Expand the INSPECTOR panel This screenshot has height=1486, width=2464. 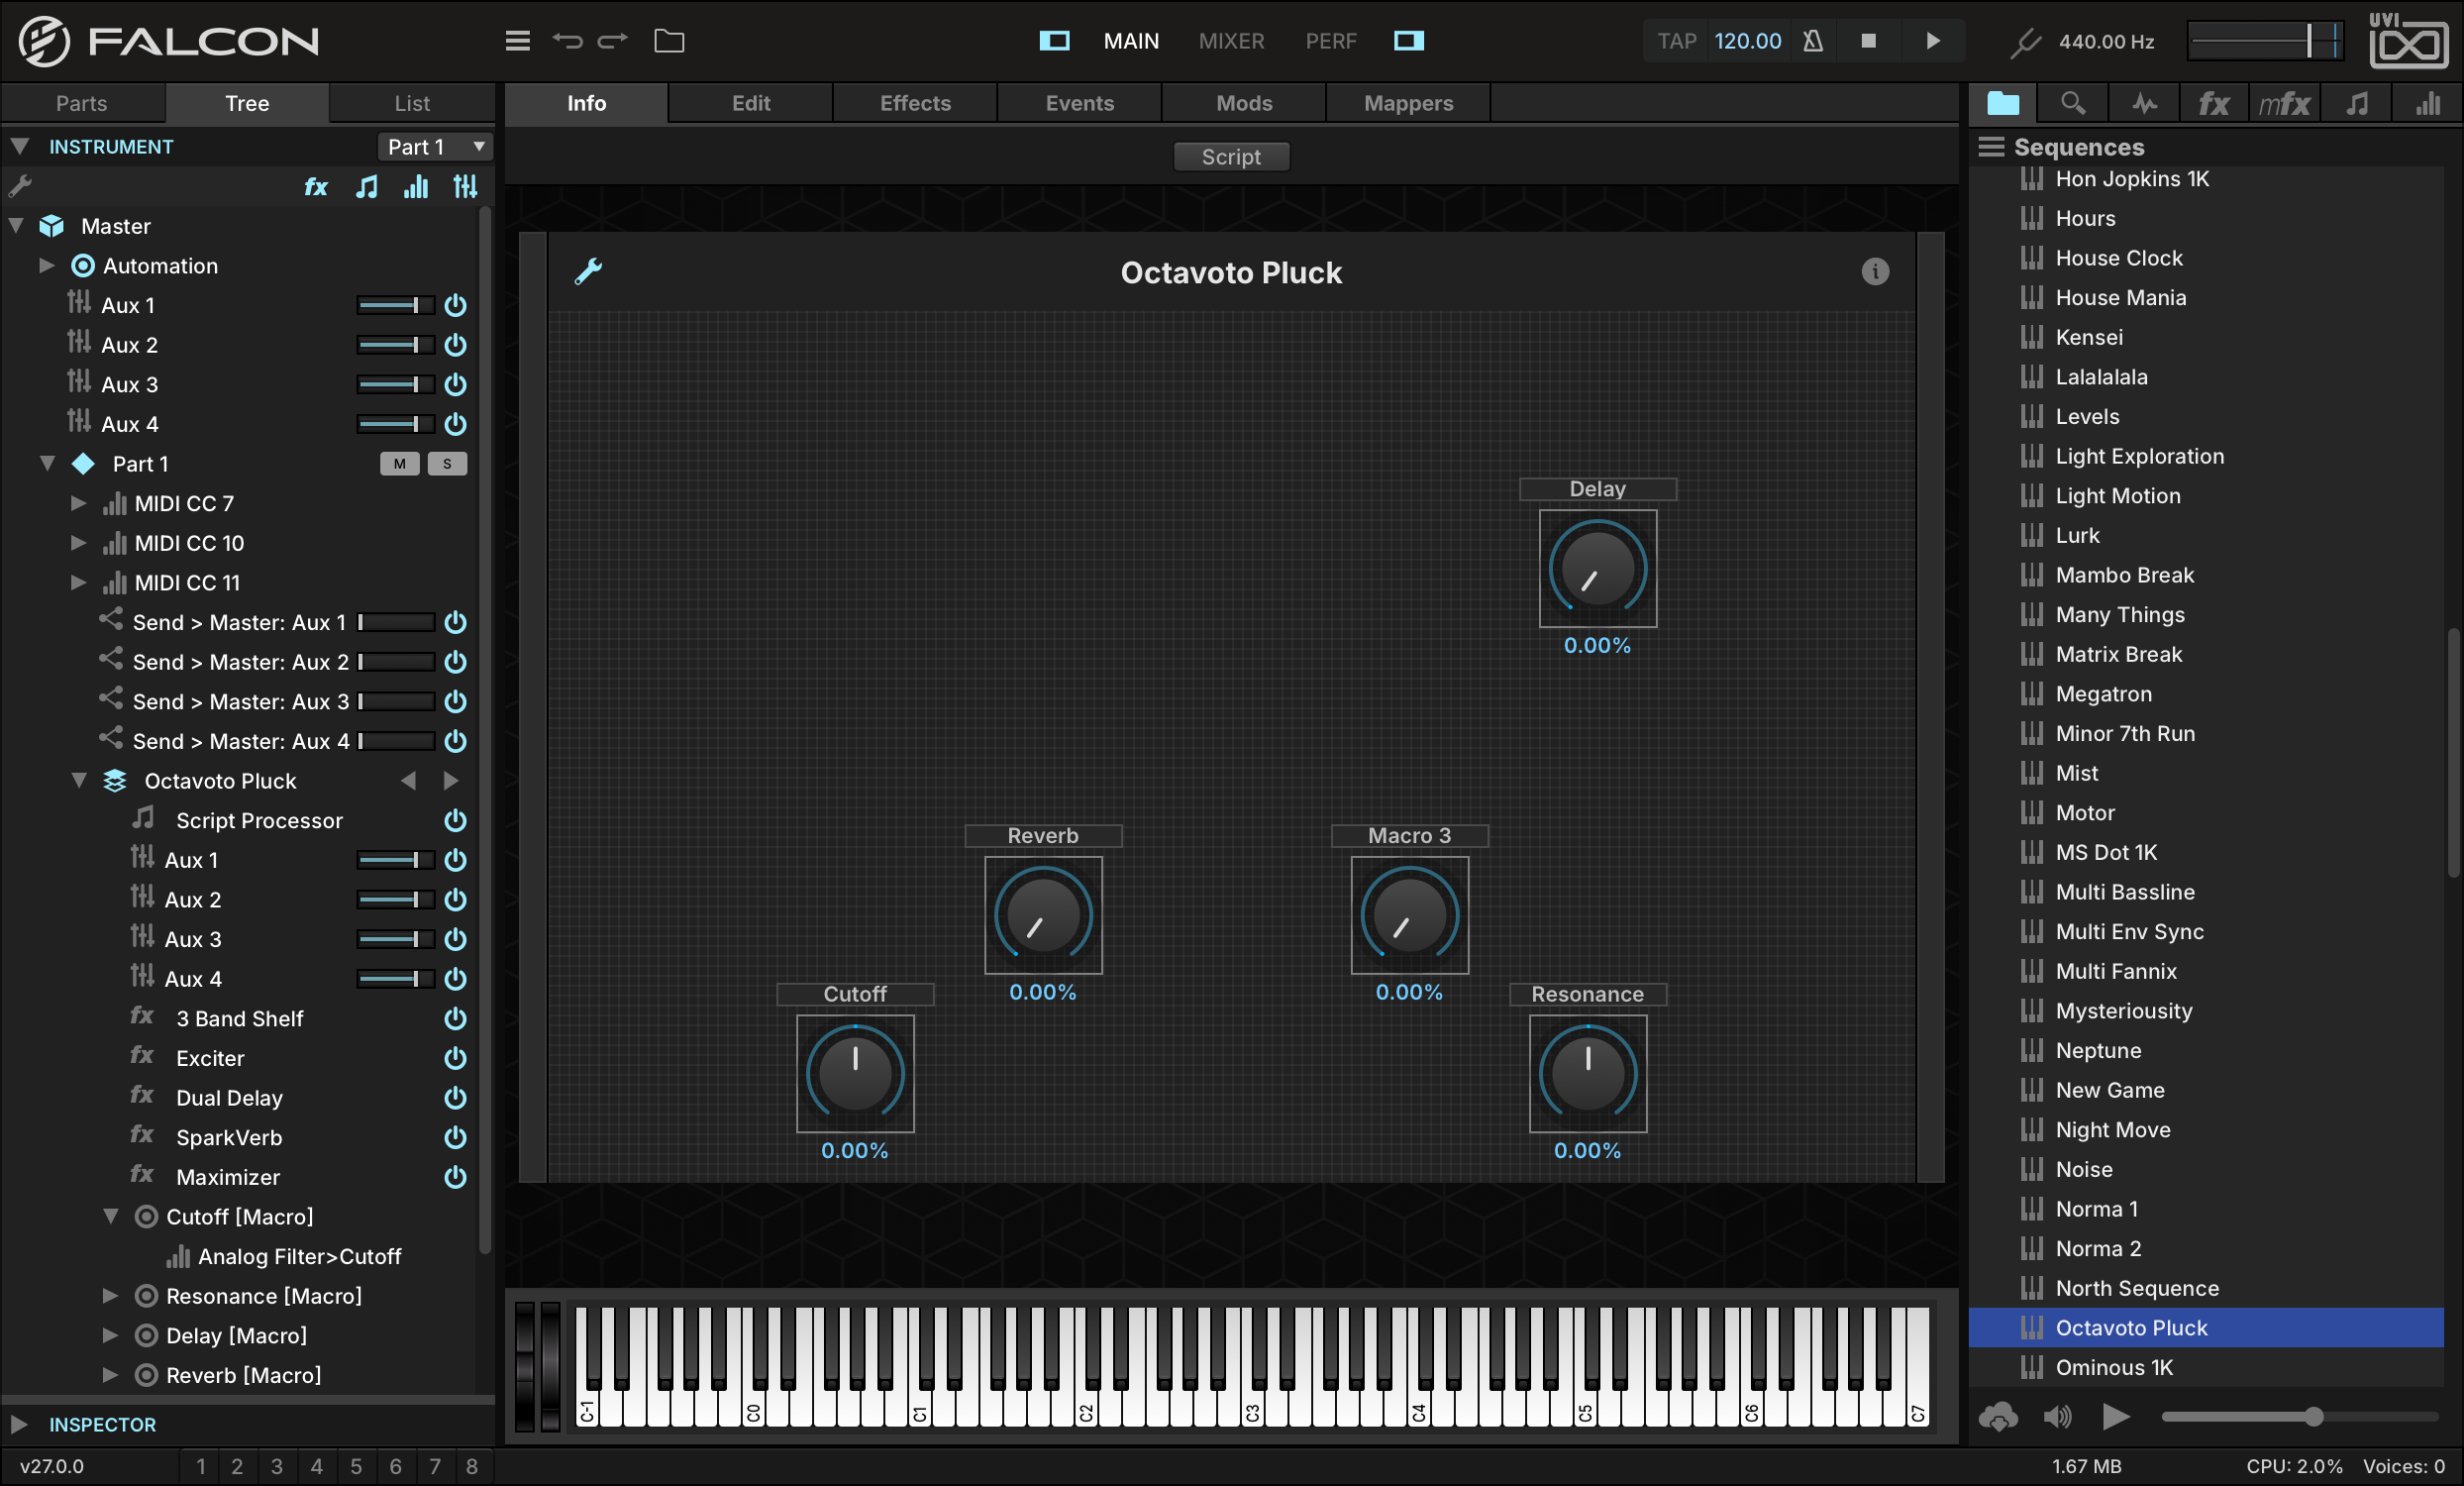point(19,1424)
